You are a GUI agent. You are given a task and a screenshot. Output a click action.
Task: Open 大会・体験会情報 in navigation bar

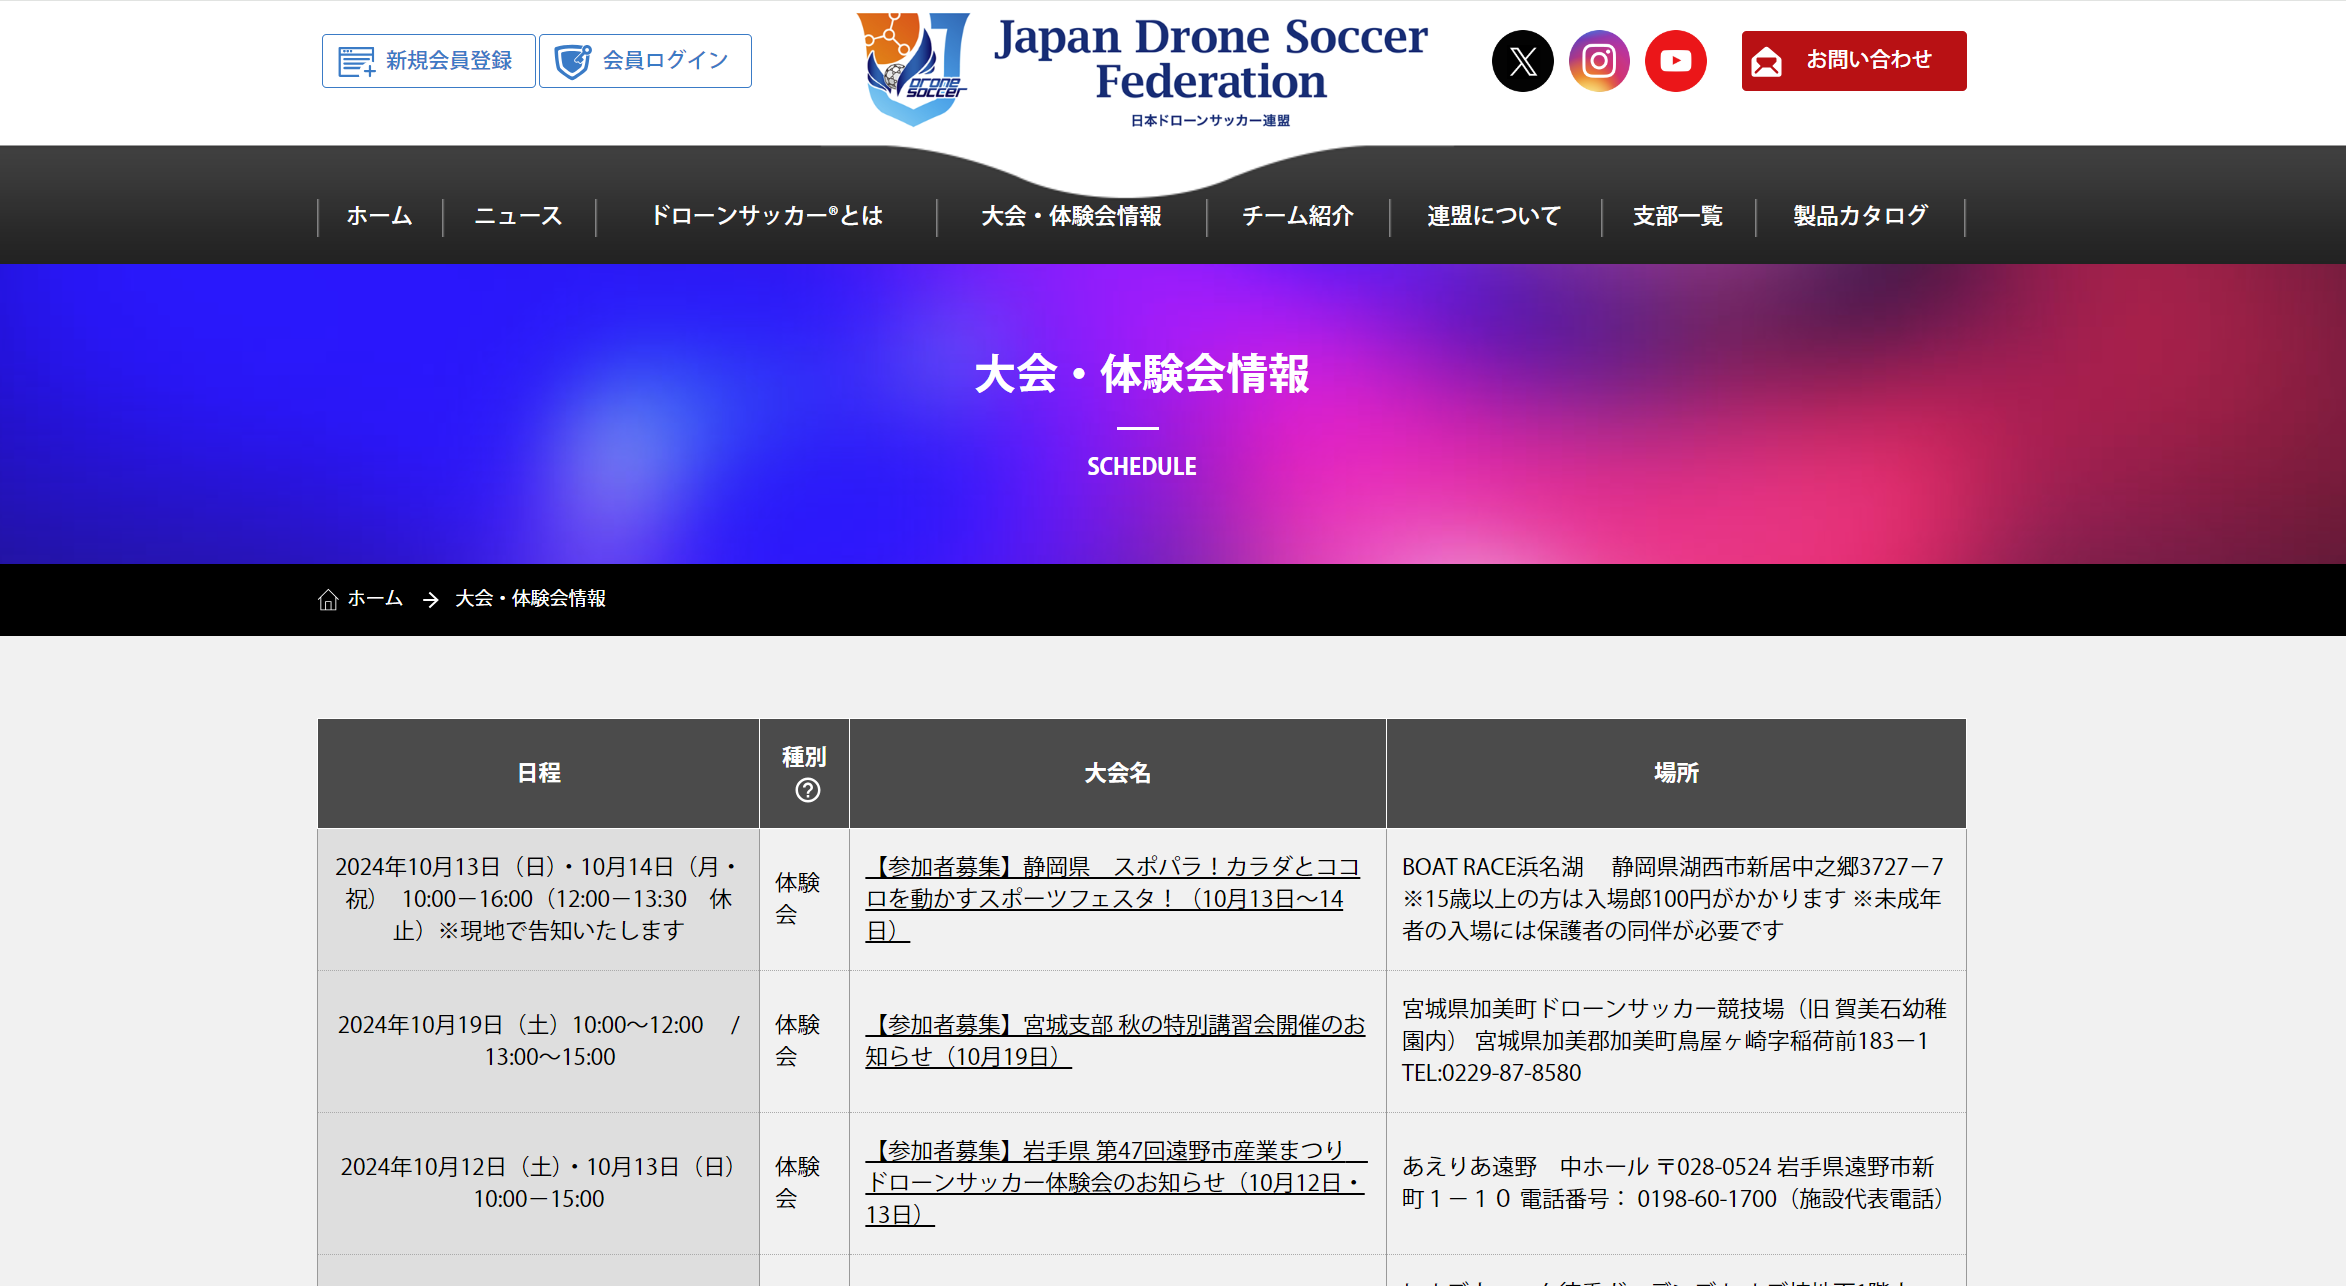(x=1071, y=216)
